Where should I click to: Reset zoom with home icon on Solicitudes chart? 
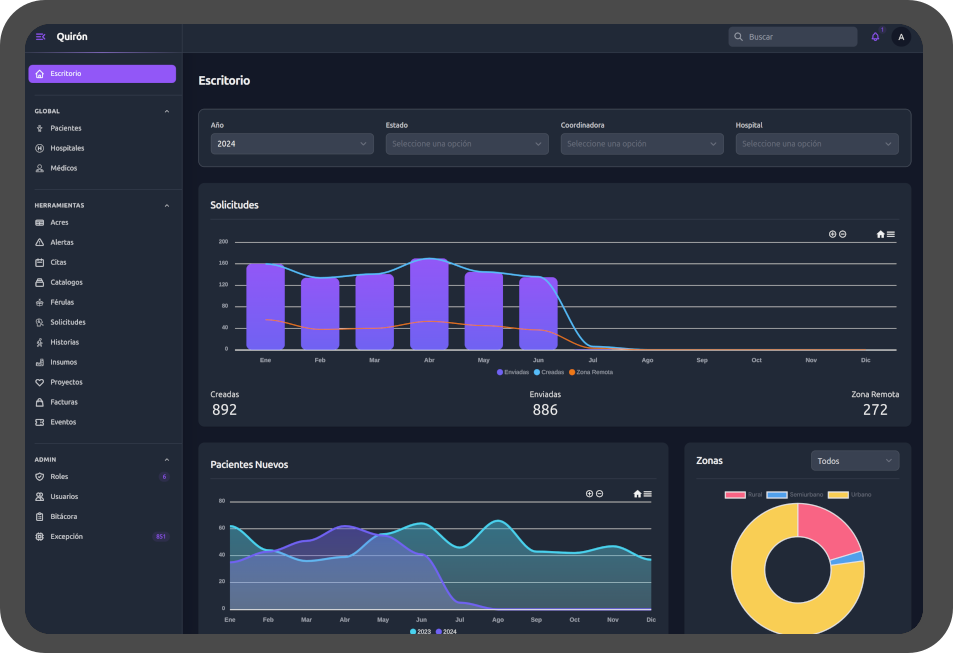(880, 234)
